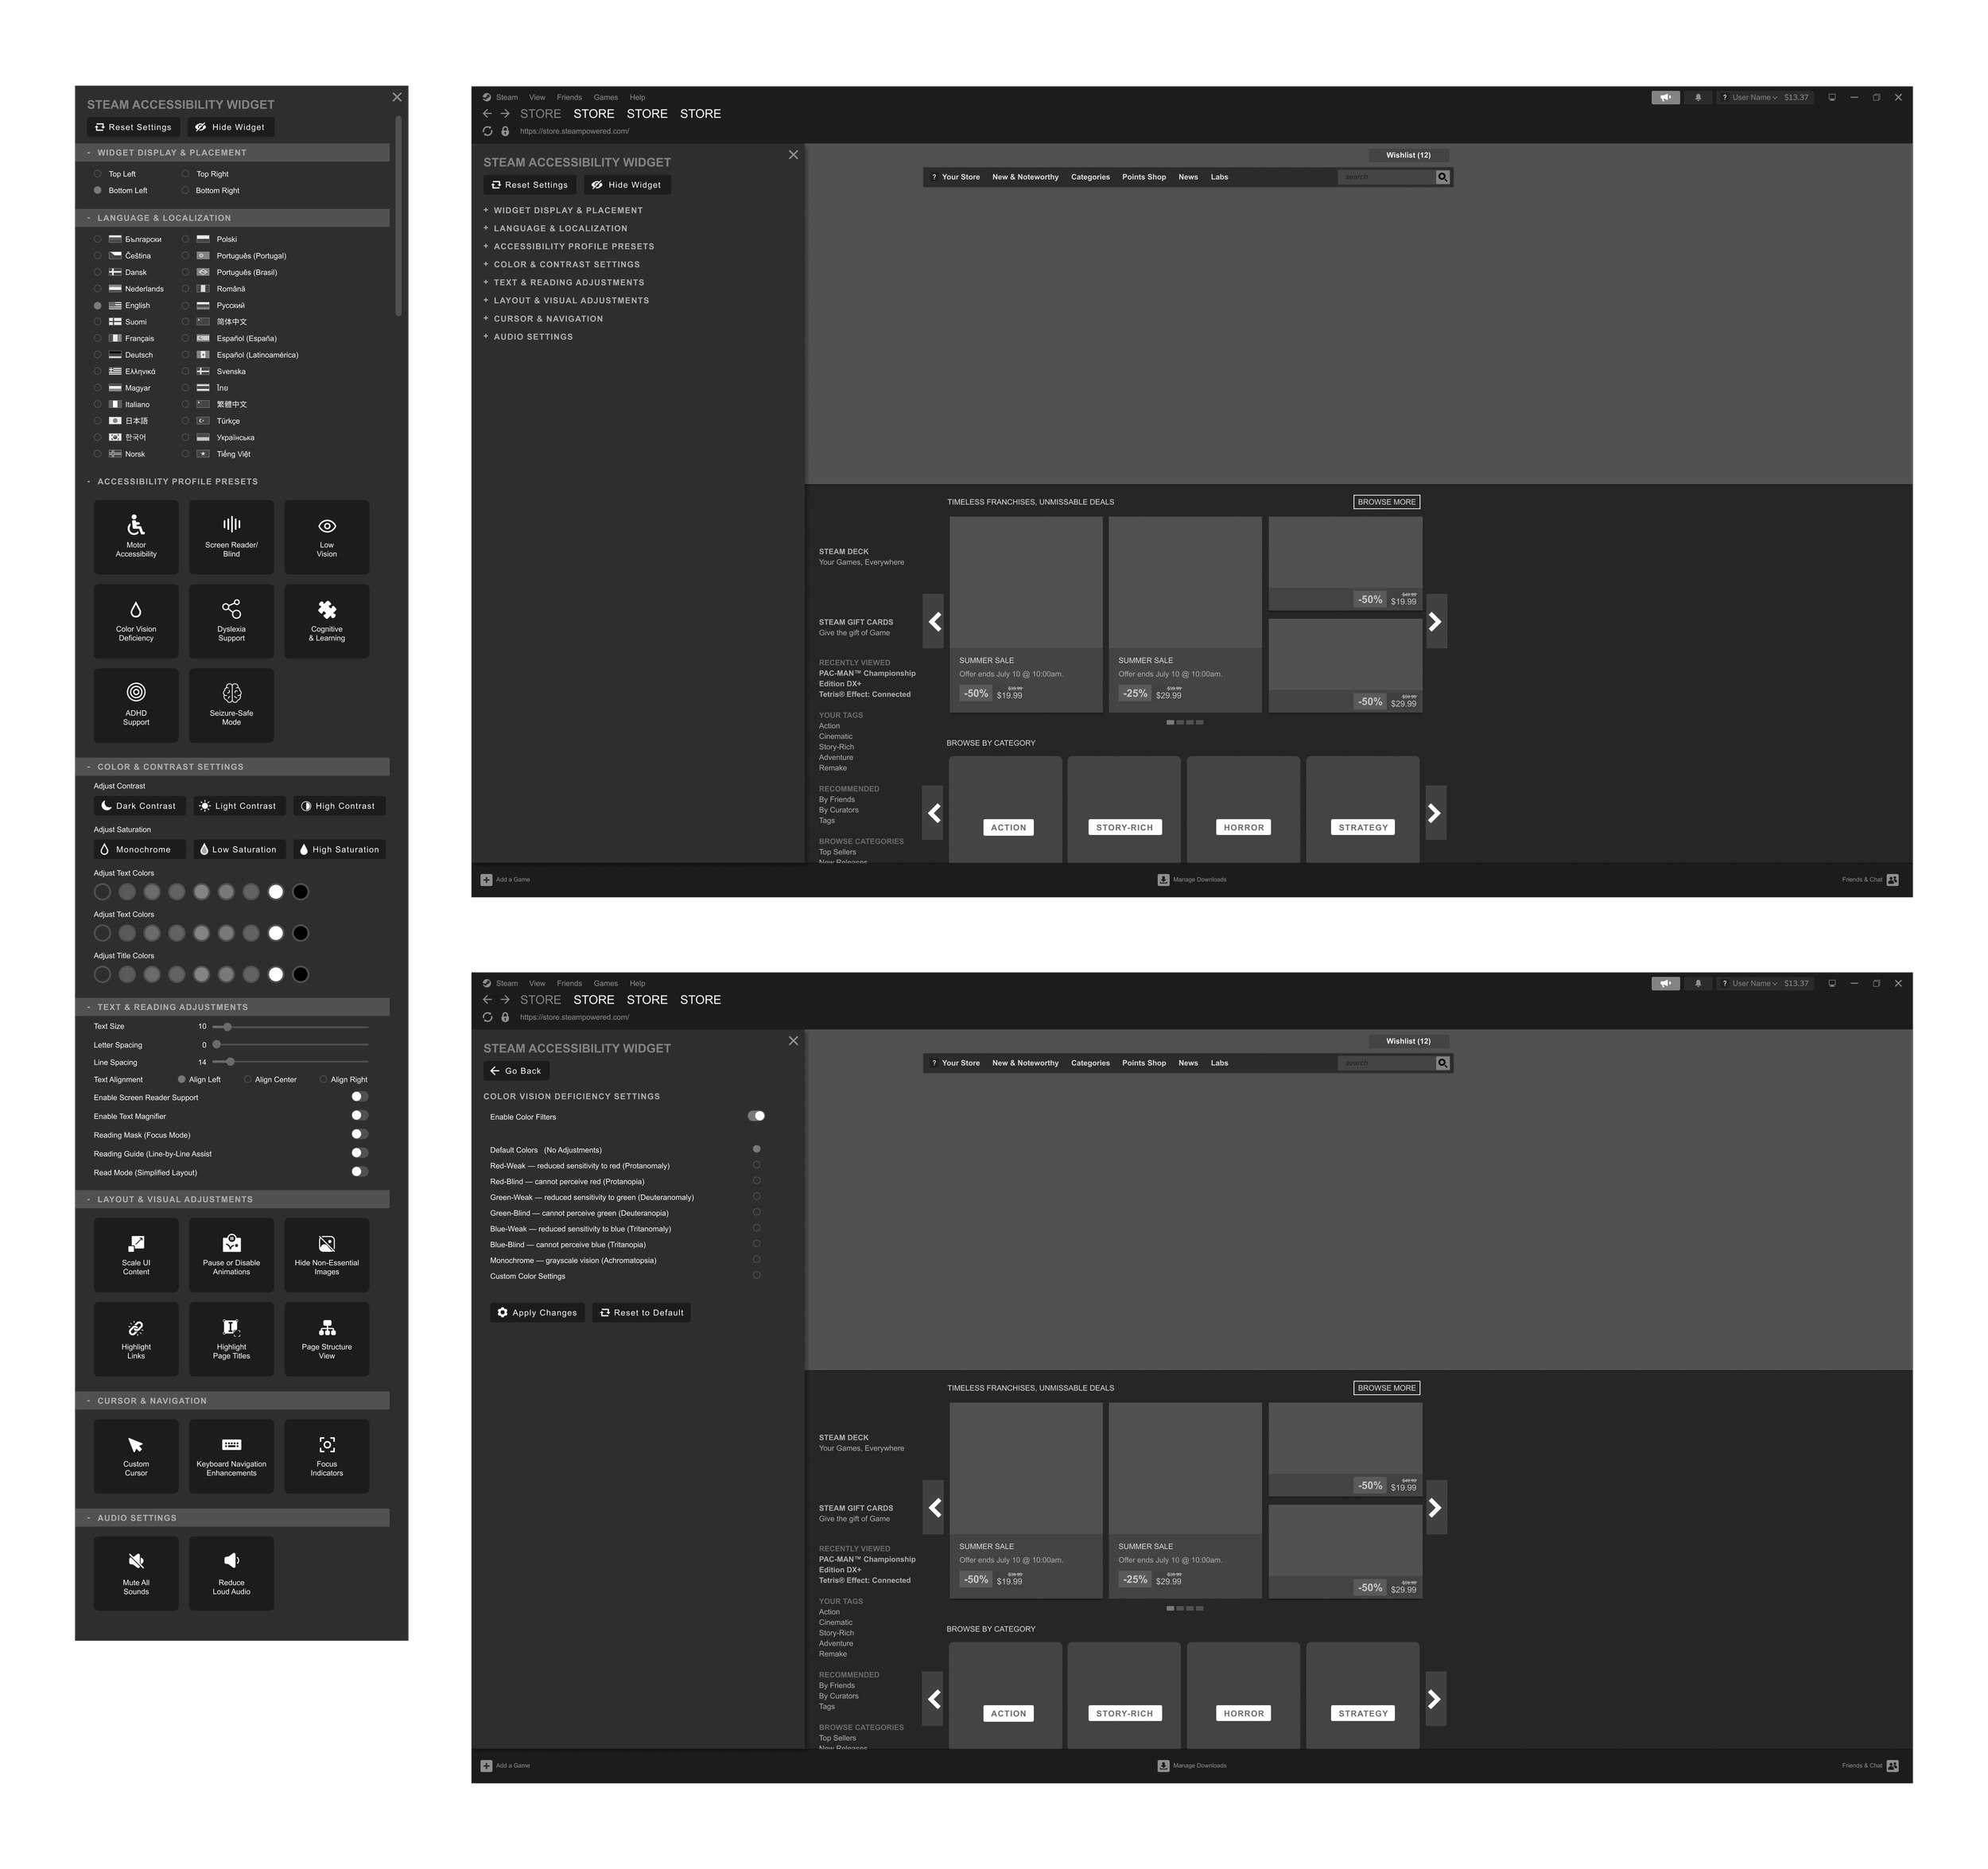Click Add a Game icon in top Steam window
1988x1869 pixels.
[x=486, y=880]
